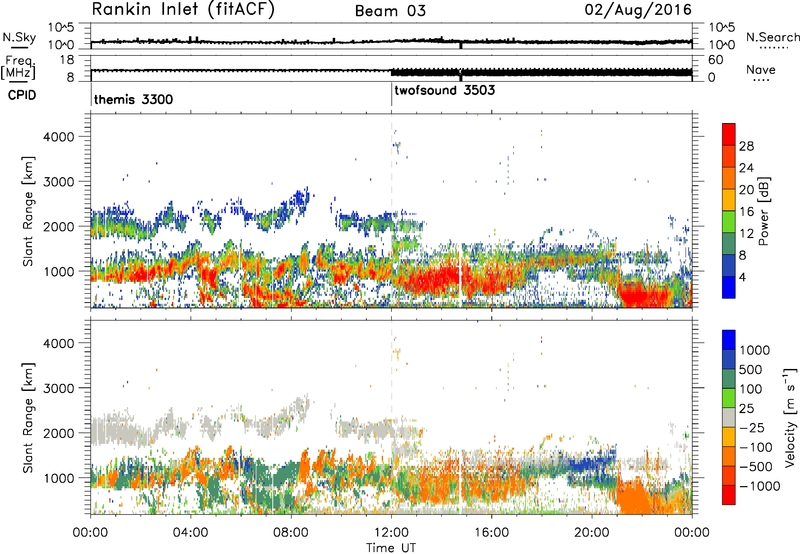Viewport: 800px width, 554px height.
Task: Click the '1000' tick on Velocity colorbar
Action: [754, 350]
